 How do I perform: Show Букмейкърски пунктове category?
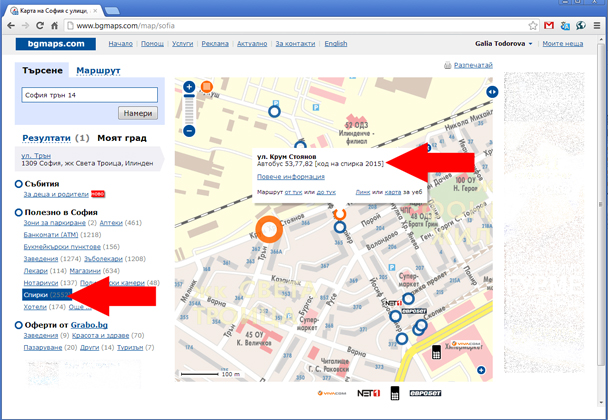click(x=62, y=247)
